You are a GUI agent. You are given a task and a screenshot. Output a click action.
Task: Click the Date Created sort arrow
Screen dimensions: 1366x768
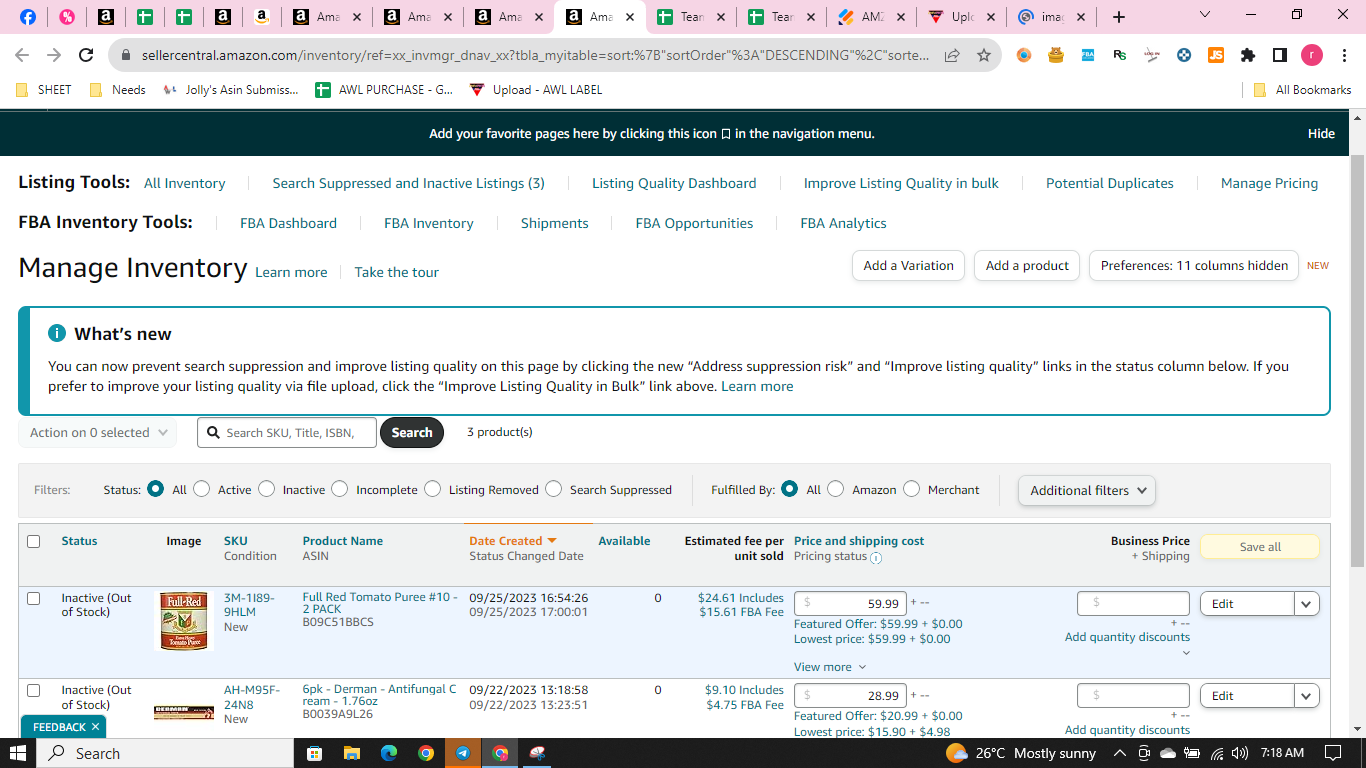pyautogui.click(x=551, y=541)
